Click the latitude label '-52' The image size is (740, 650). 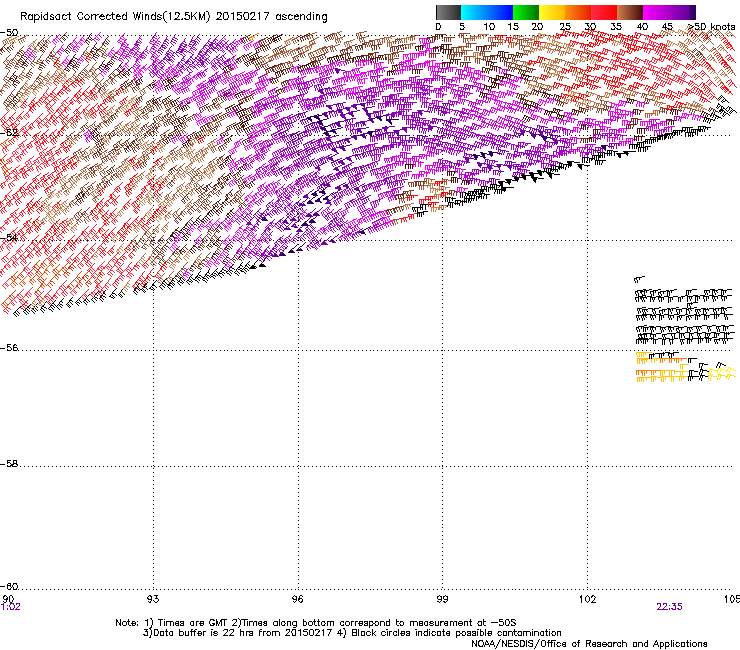click(9, 132)
